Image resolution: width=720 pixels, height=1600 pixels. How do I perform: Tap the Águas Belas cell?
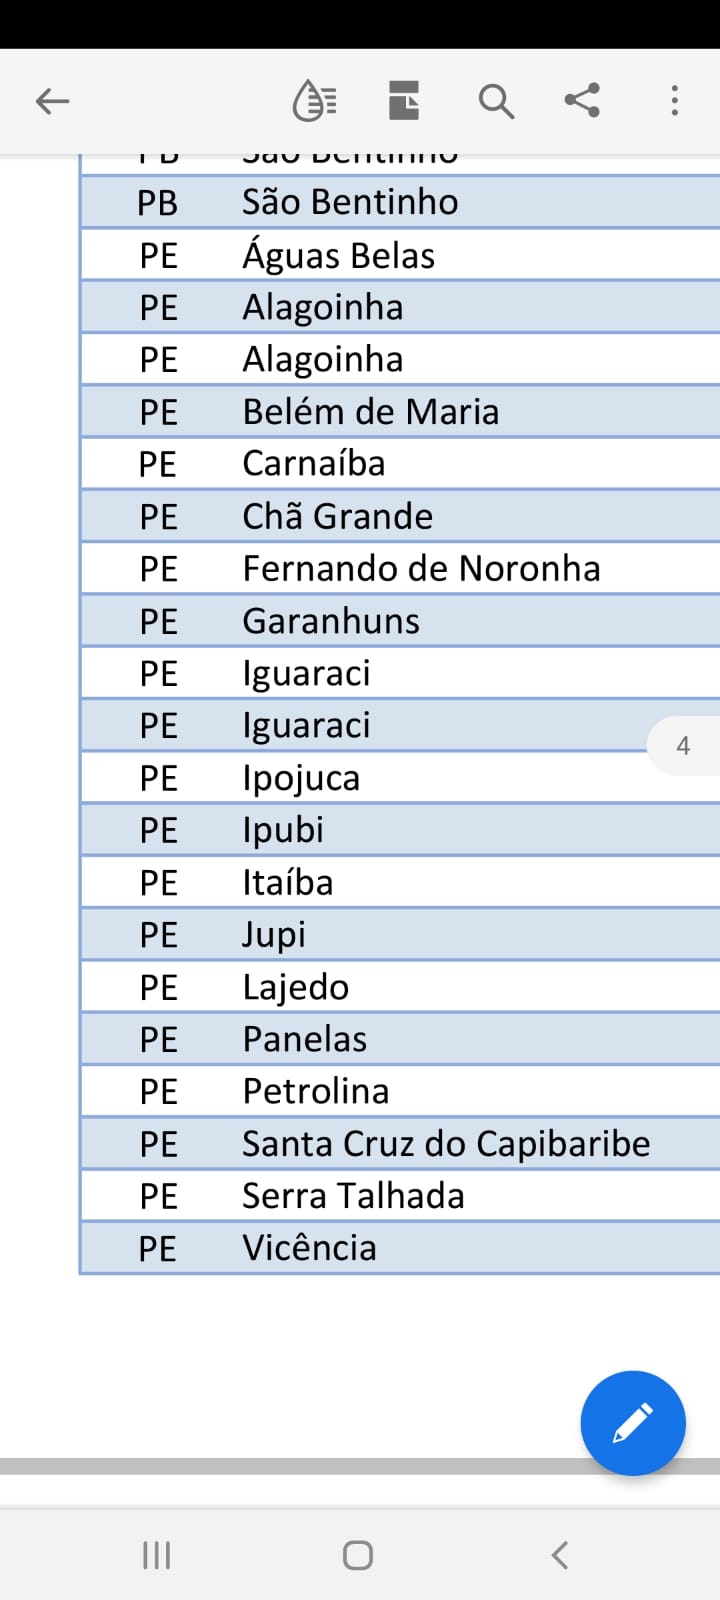coord(339,256)
